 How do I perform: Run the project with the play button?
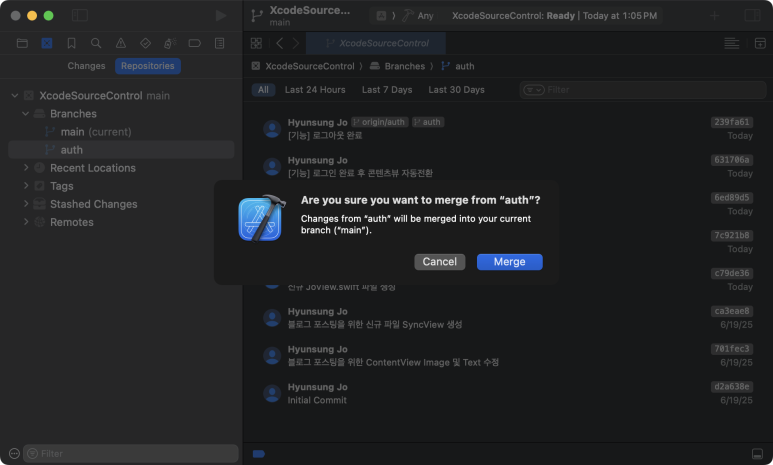221,15
